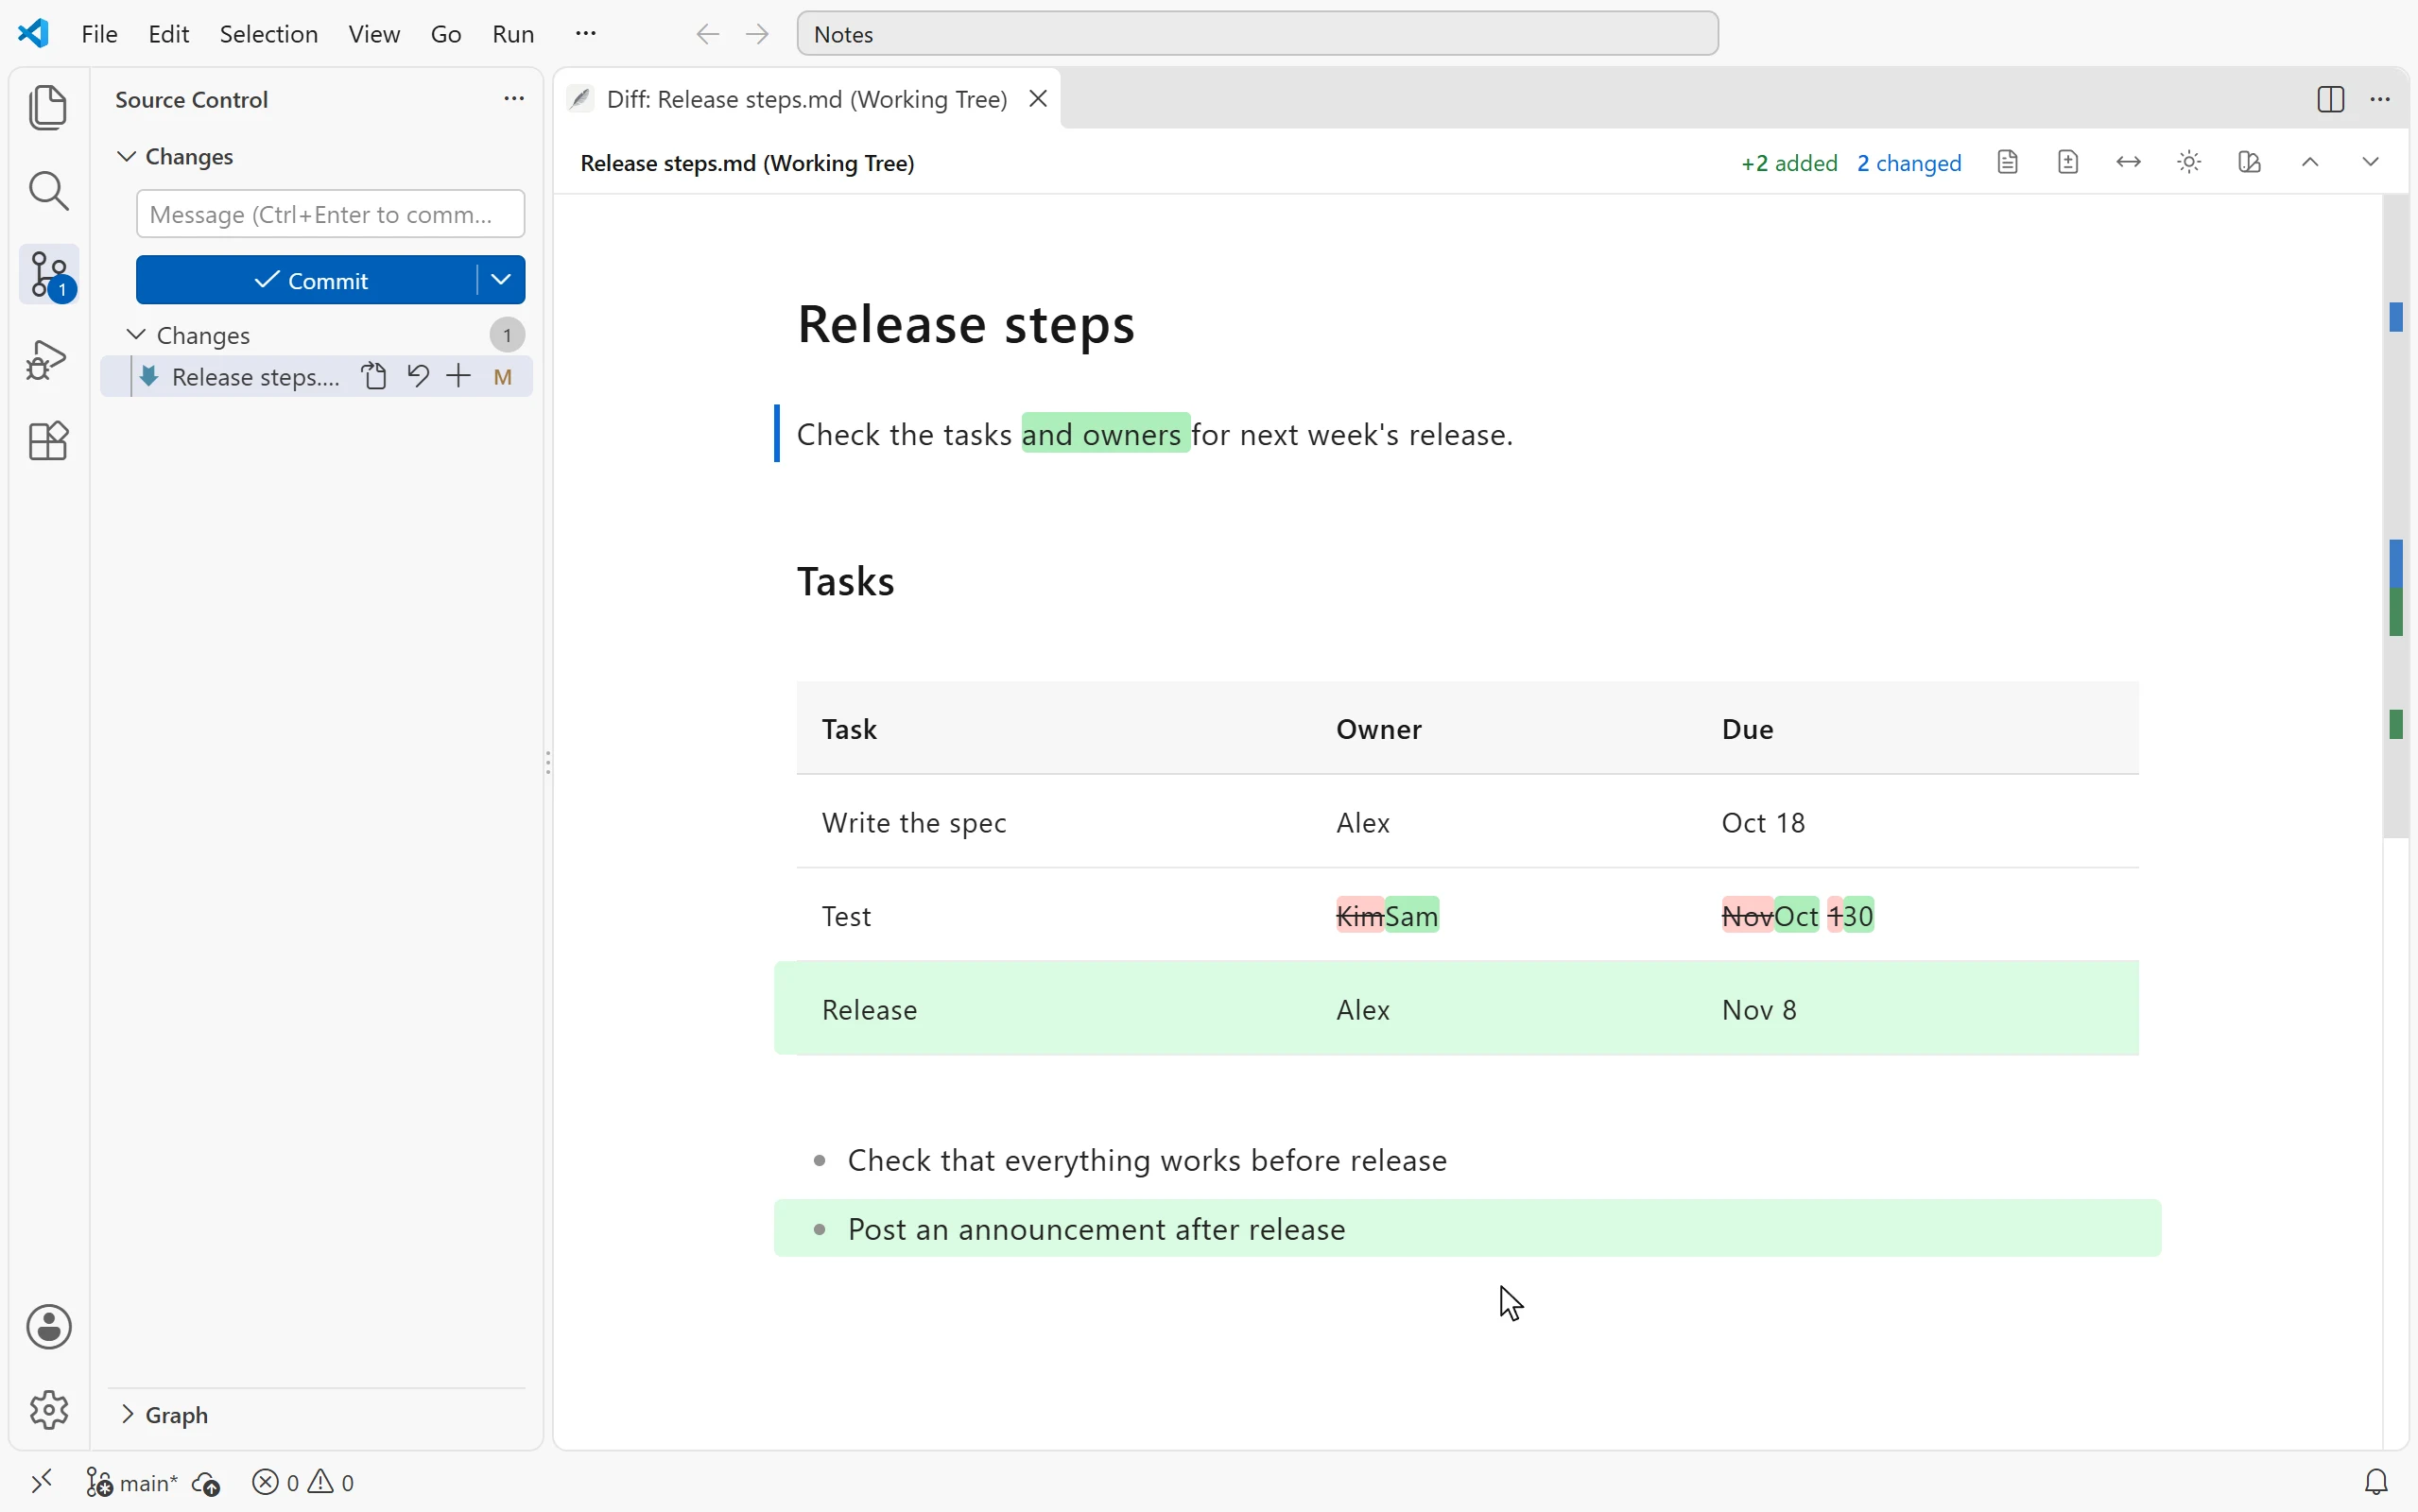The width and height of the screenshot is (2418, 1512).
Task: Open the Explorer view in activity bar
Action: point(48,107)
